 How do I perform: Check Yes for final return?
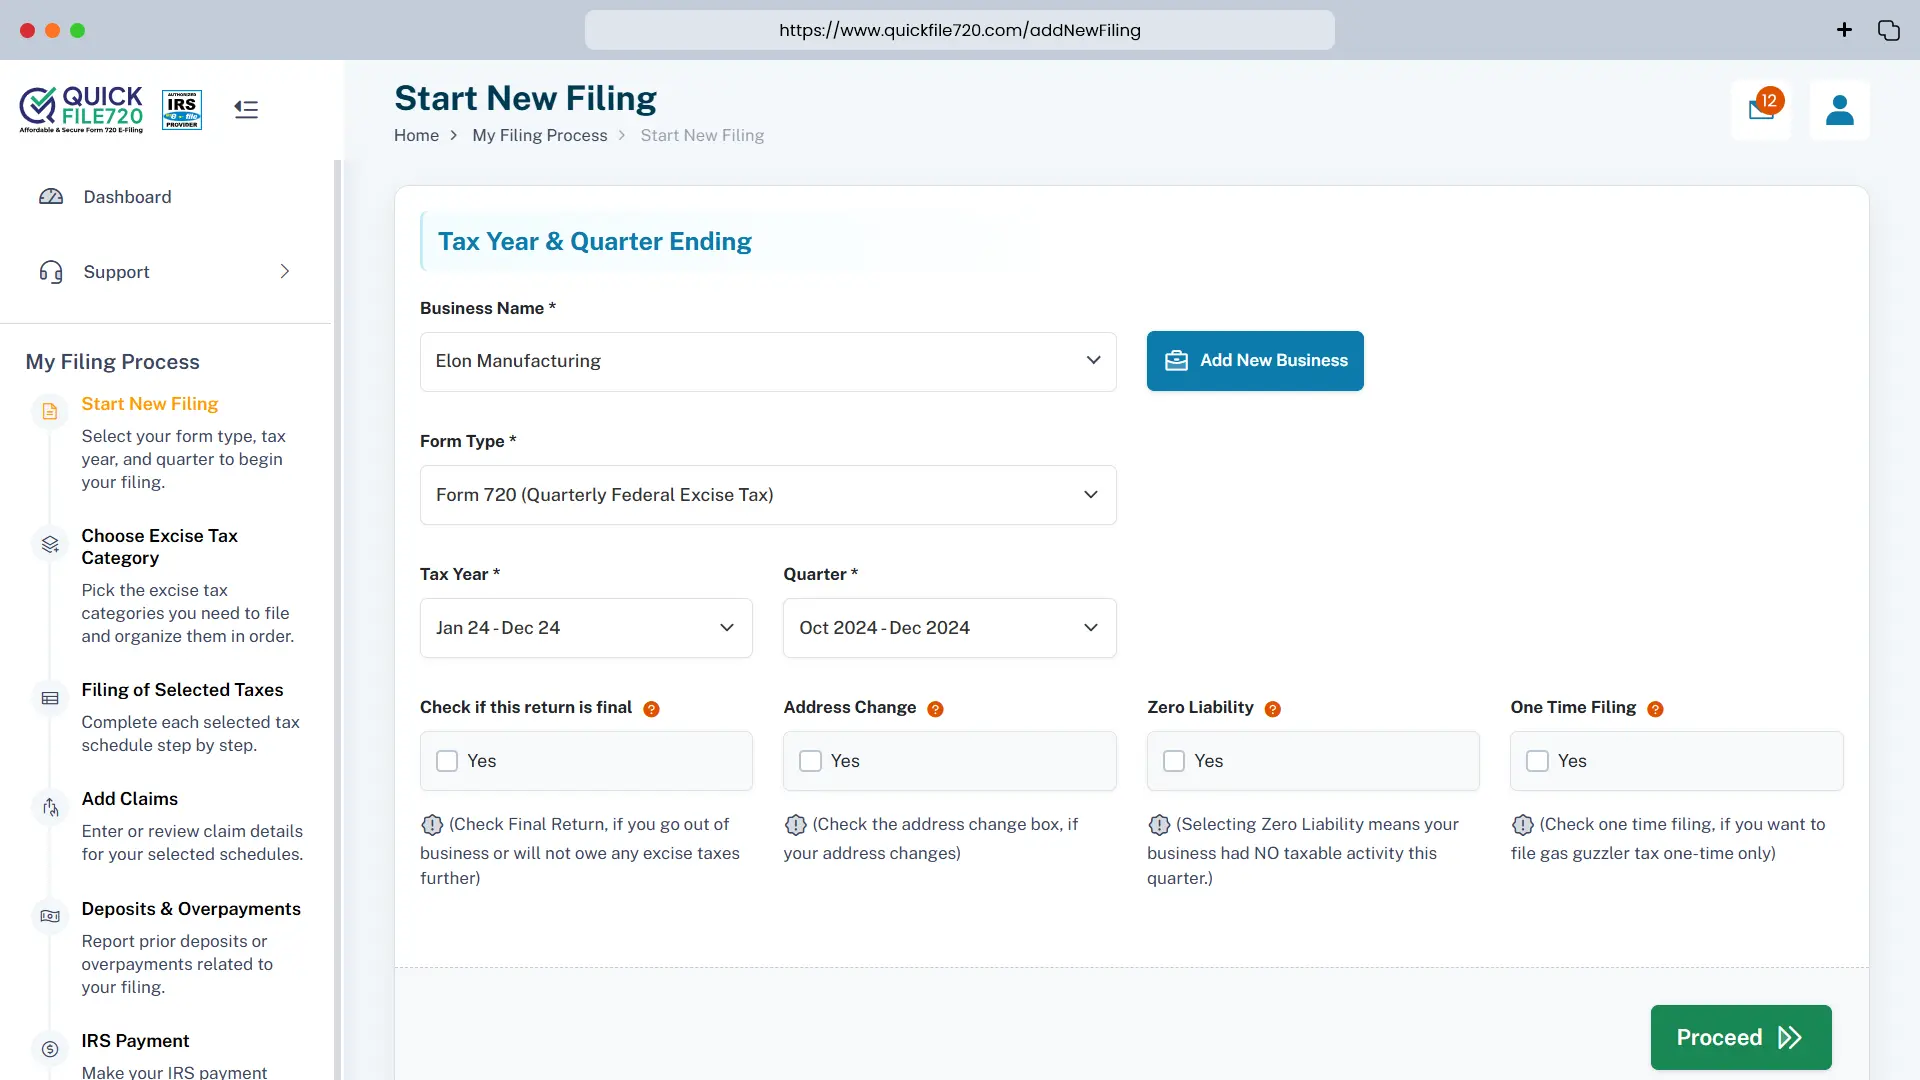[x=446, y=761]
